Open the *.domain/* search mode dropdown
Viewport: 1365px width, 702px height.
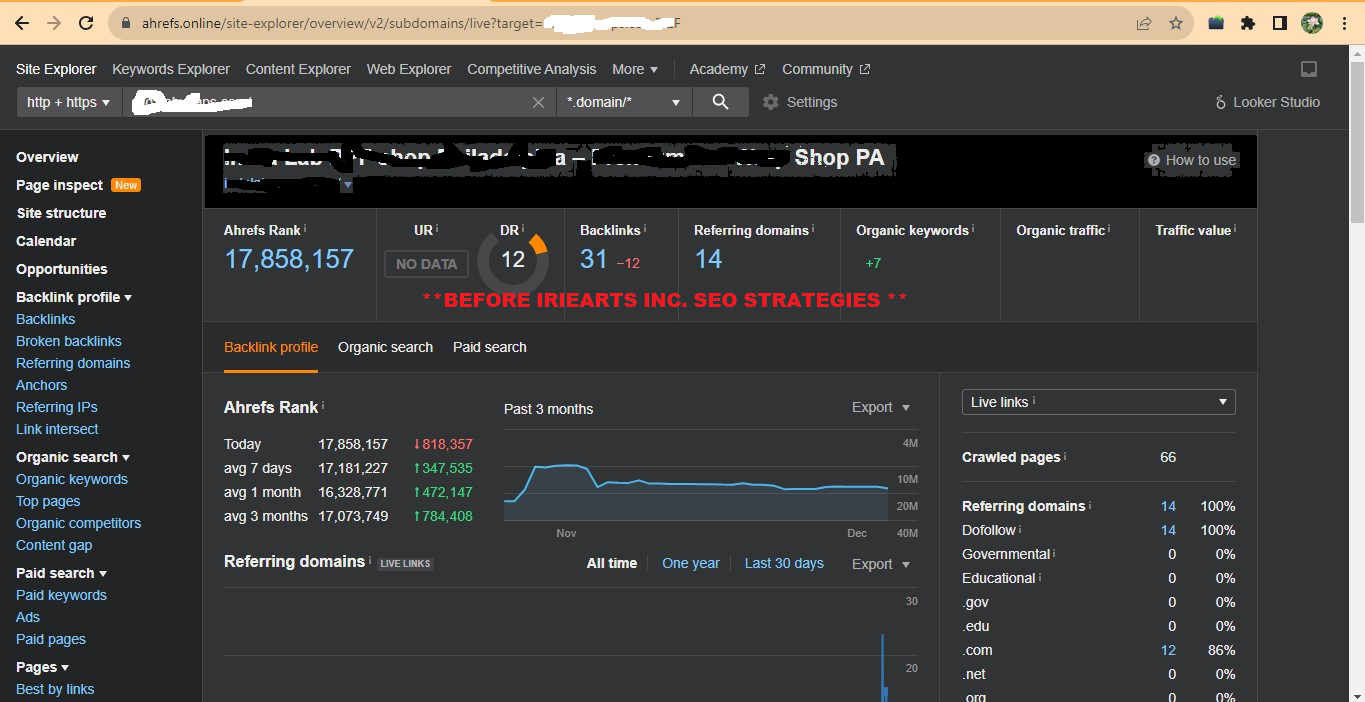coord(624,101)
